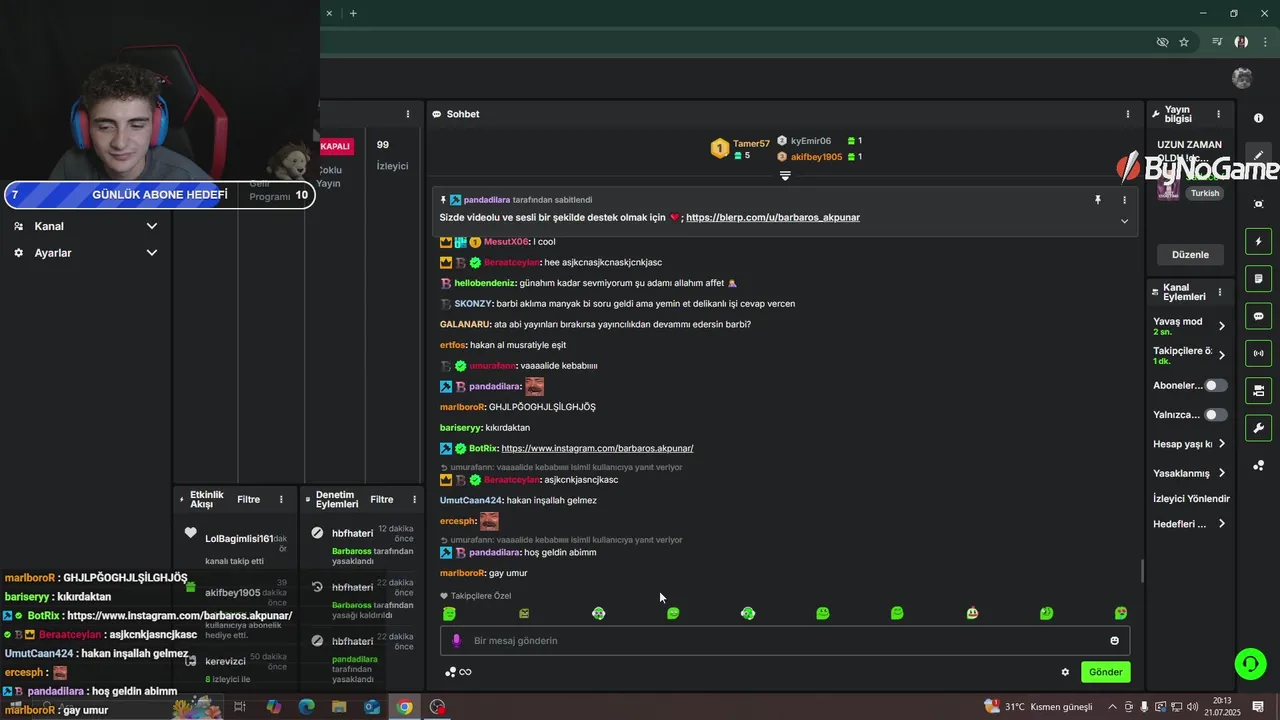Open File Explorer in the taskbar
Screen dimensions: 1280x720
[339, 707]
